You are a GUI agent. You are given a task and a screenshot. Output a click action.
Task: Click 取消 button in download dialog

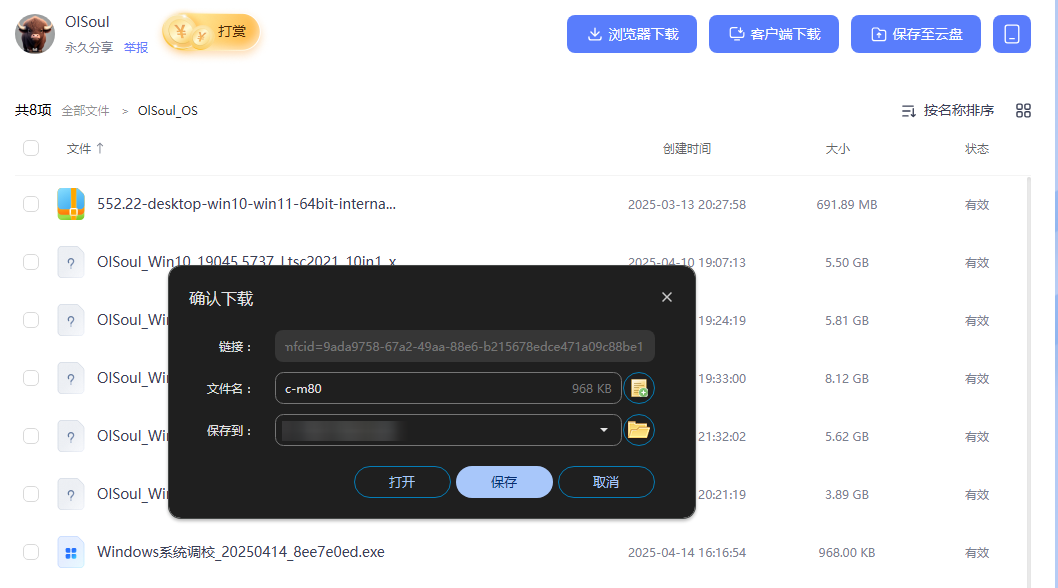[x=606, y=482]
